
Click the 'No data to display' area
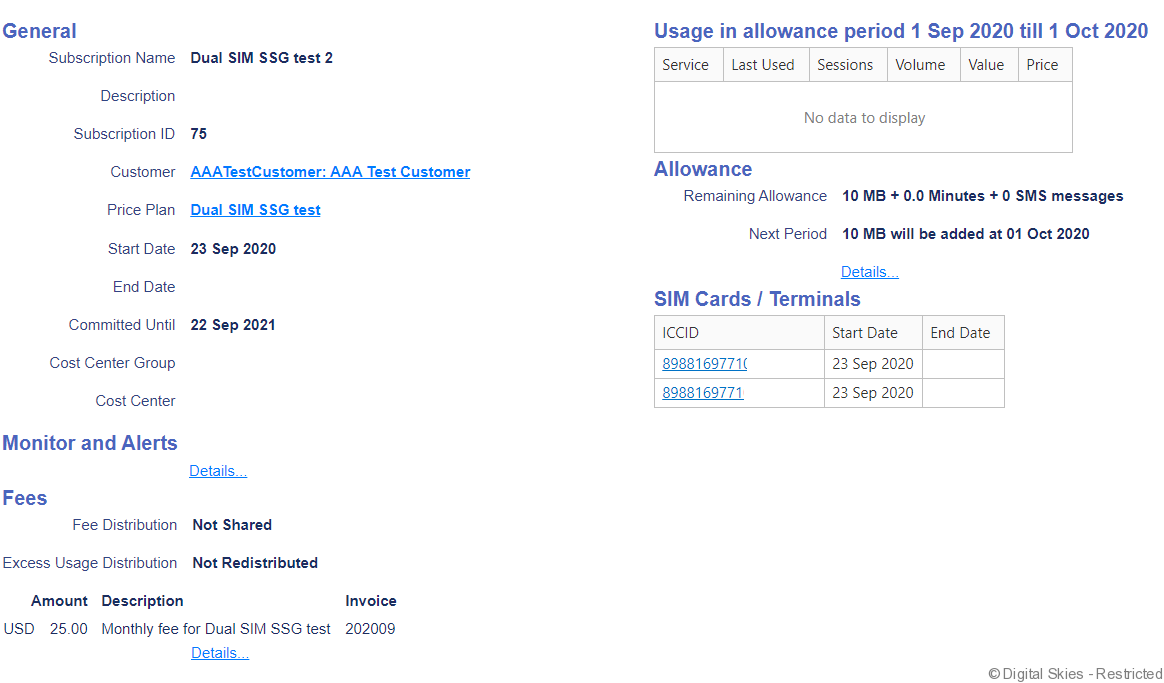(864, 118)
